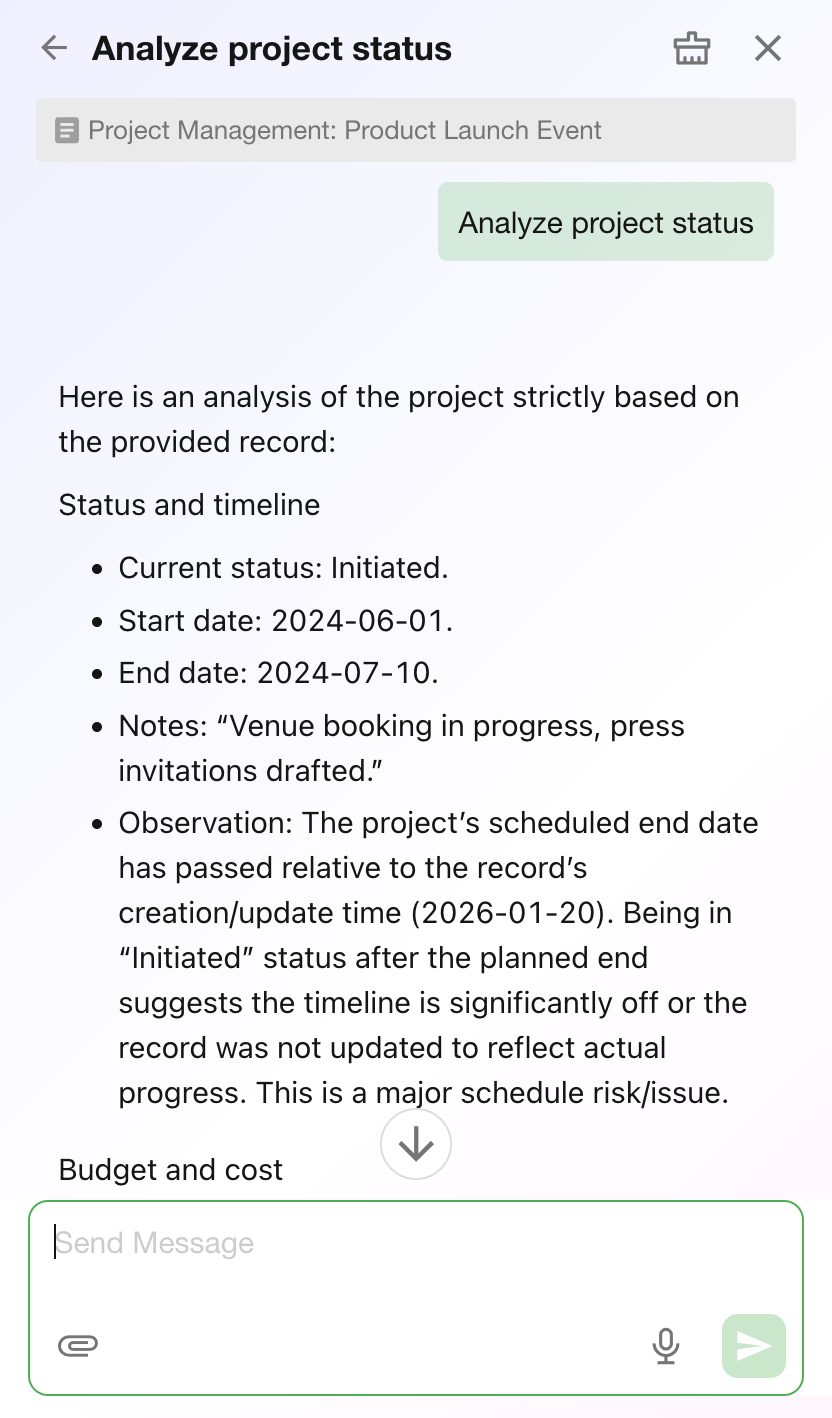Click the intro line 'Here is an analysis'

[x=398, y=419]
